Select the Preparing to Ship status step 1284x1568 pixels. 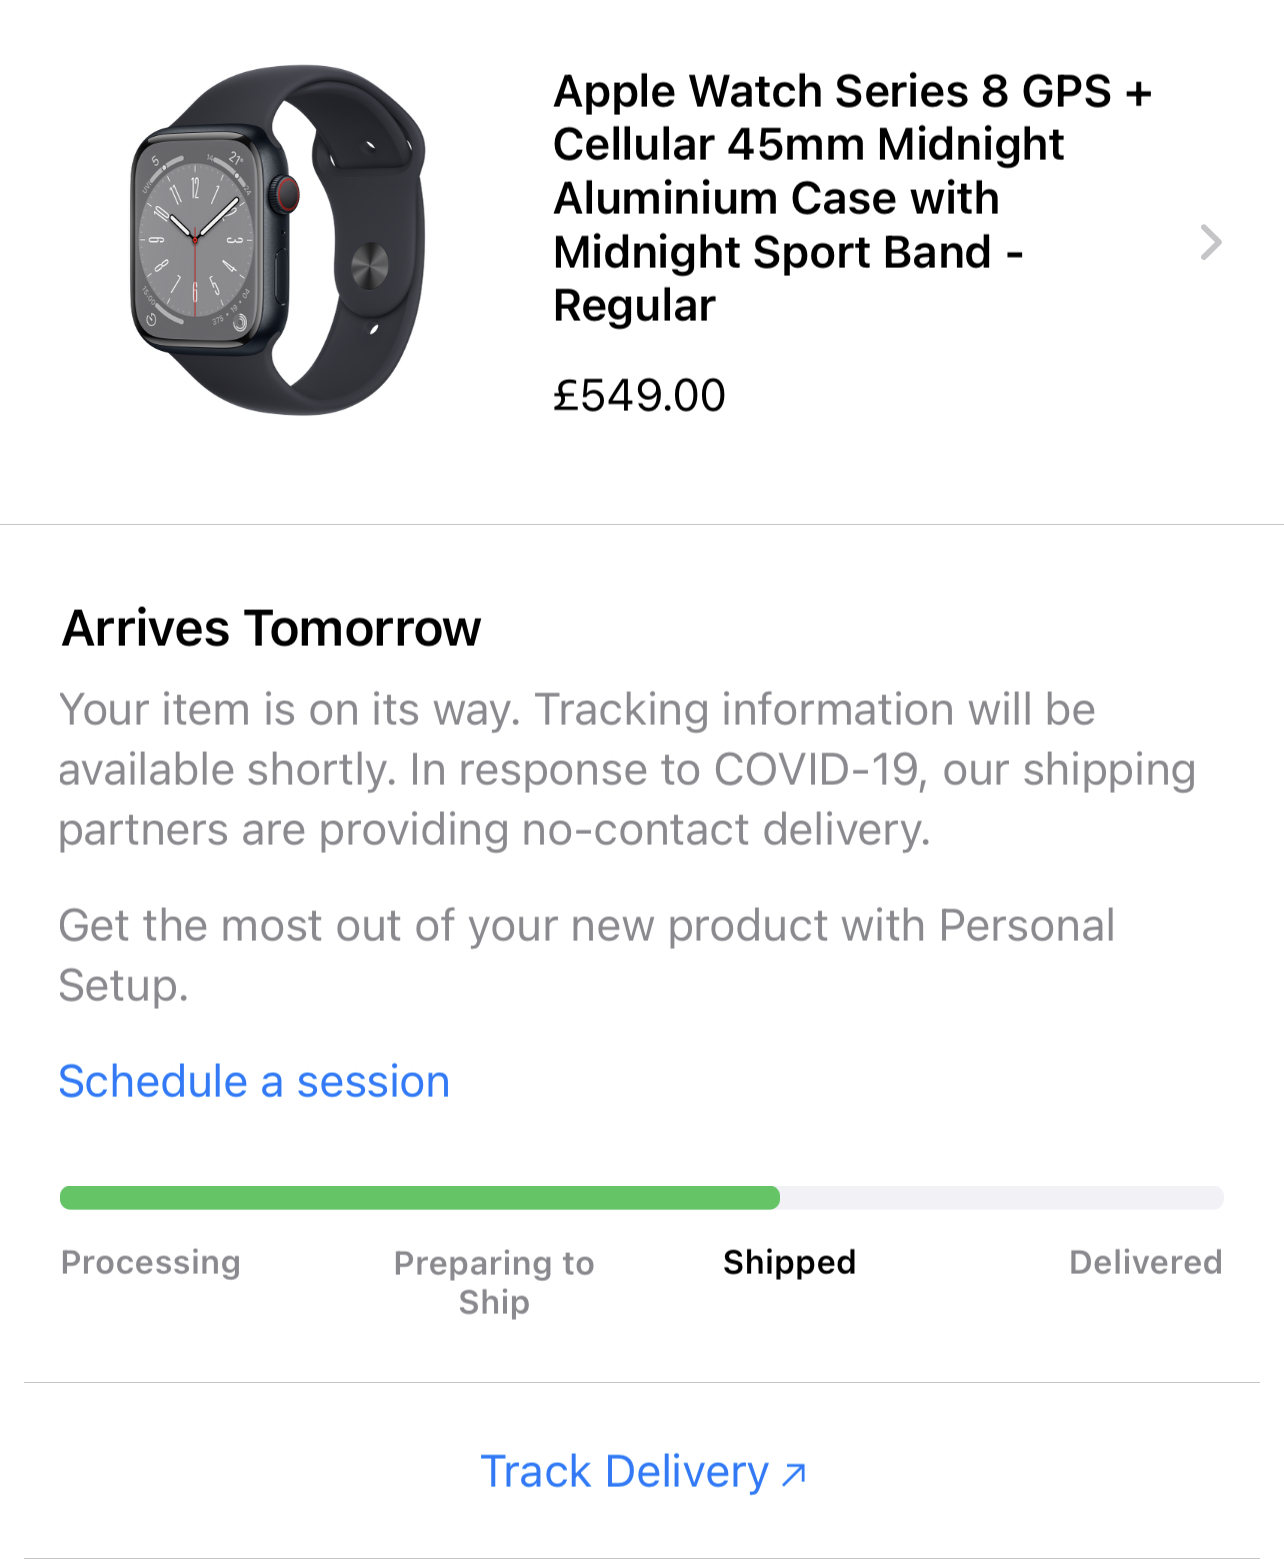pyautogui.click(x=494, y=1282)
